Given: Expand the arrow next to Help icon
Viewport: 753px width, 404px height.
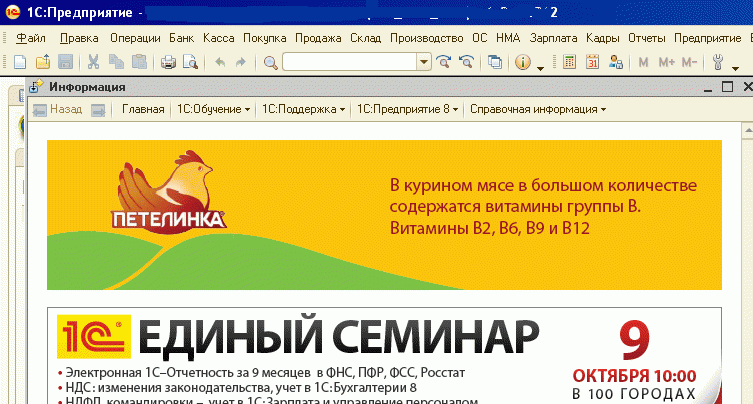Looking at the screenshot, I should point(541,69).
